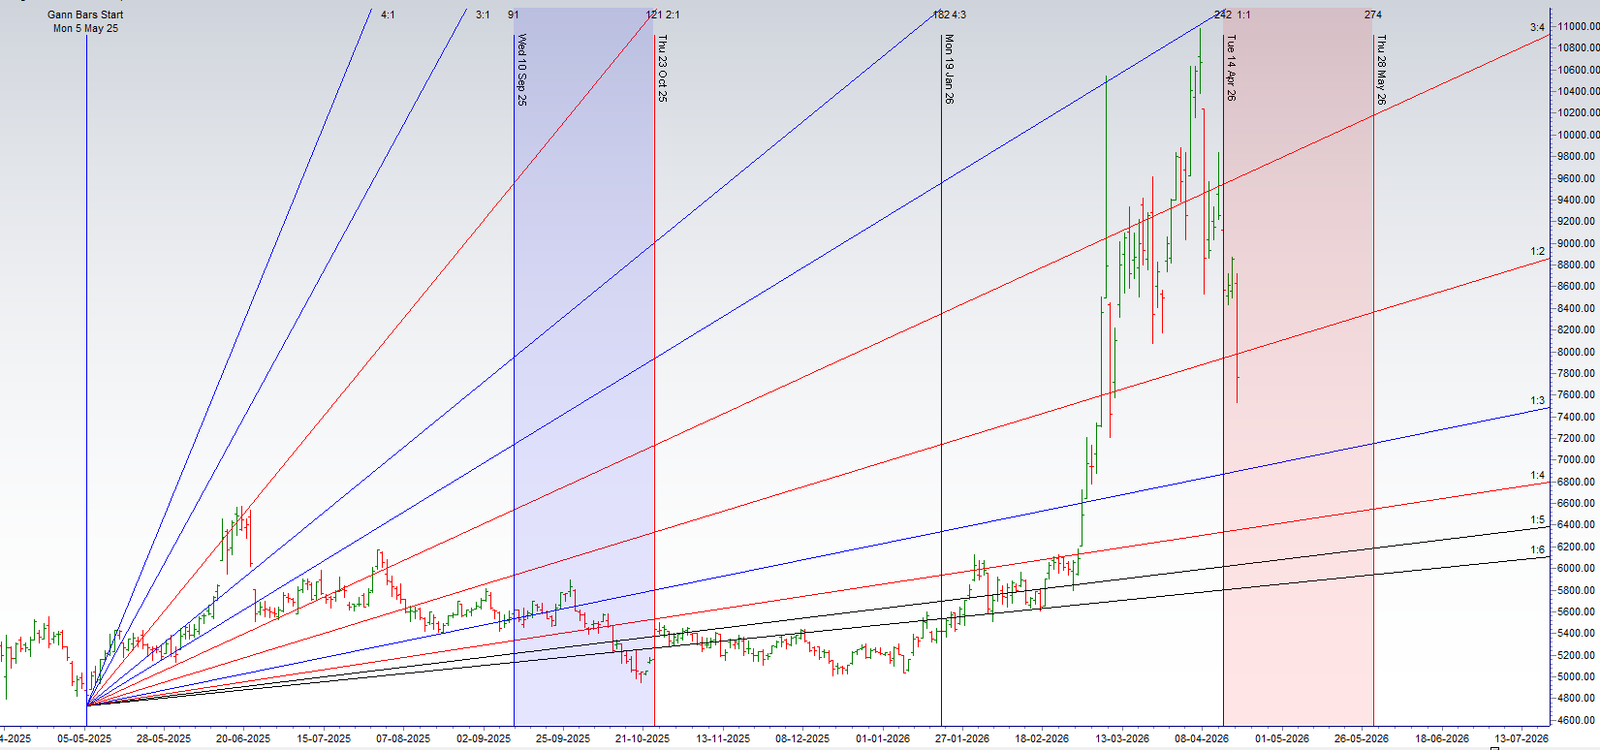Select the 3:1 Gann angle label

click(x=483, y=15)
